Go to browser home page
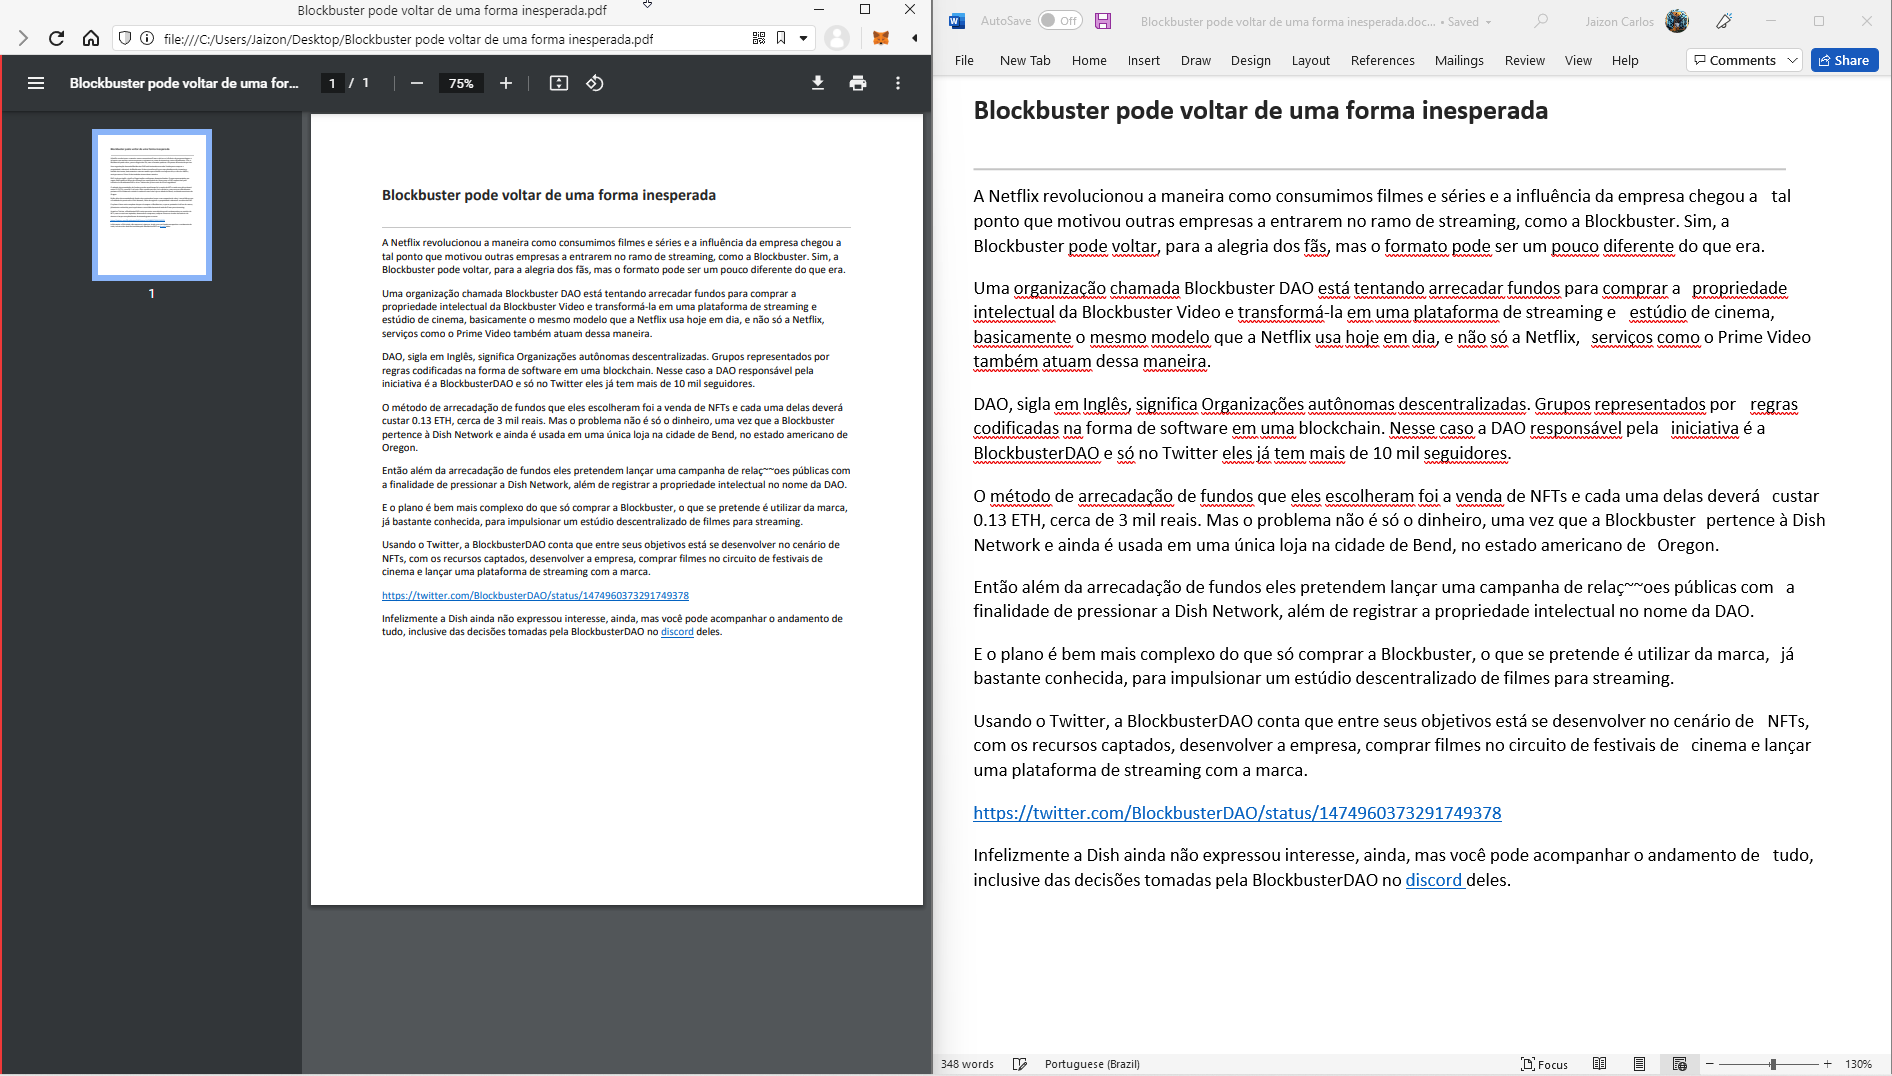This screenshot has width=1892, height=1076. 91,38
